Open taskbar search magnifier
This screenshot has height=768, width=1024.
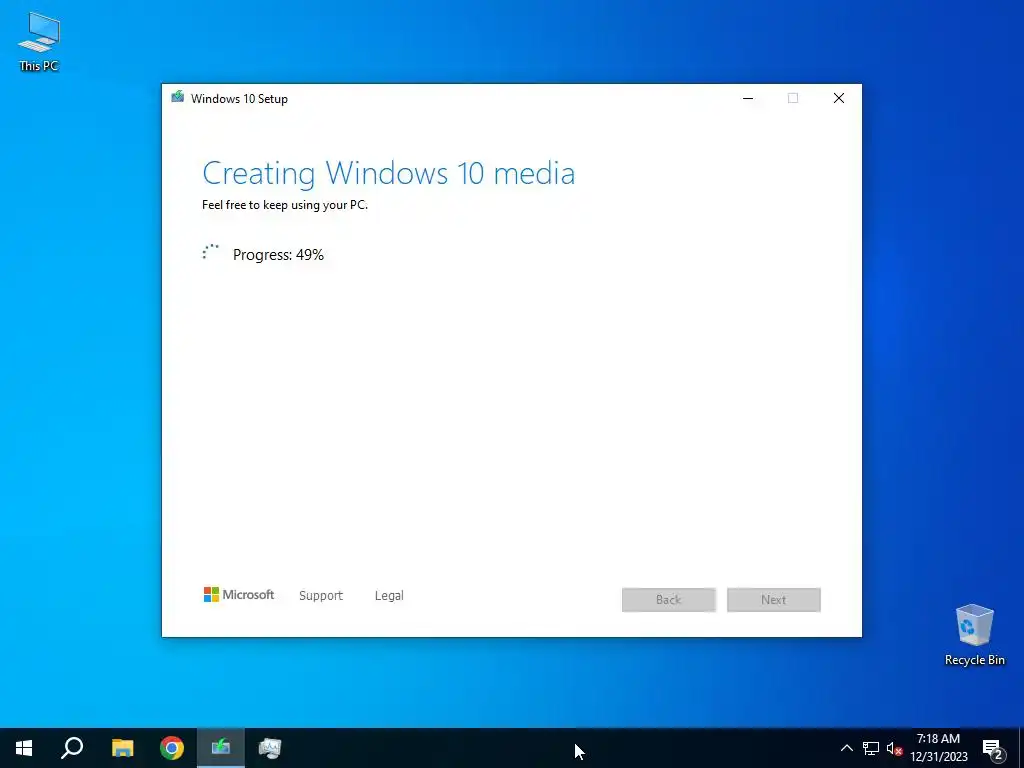click(x=72, y=748)
